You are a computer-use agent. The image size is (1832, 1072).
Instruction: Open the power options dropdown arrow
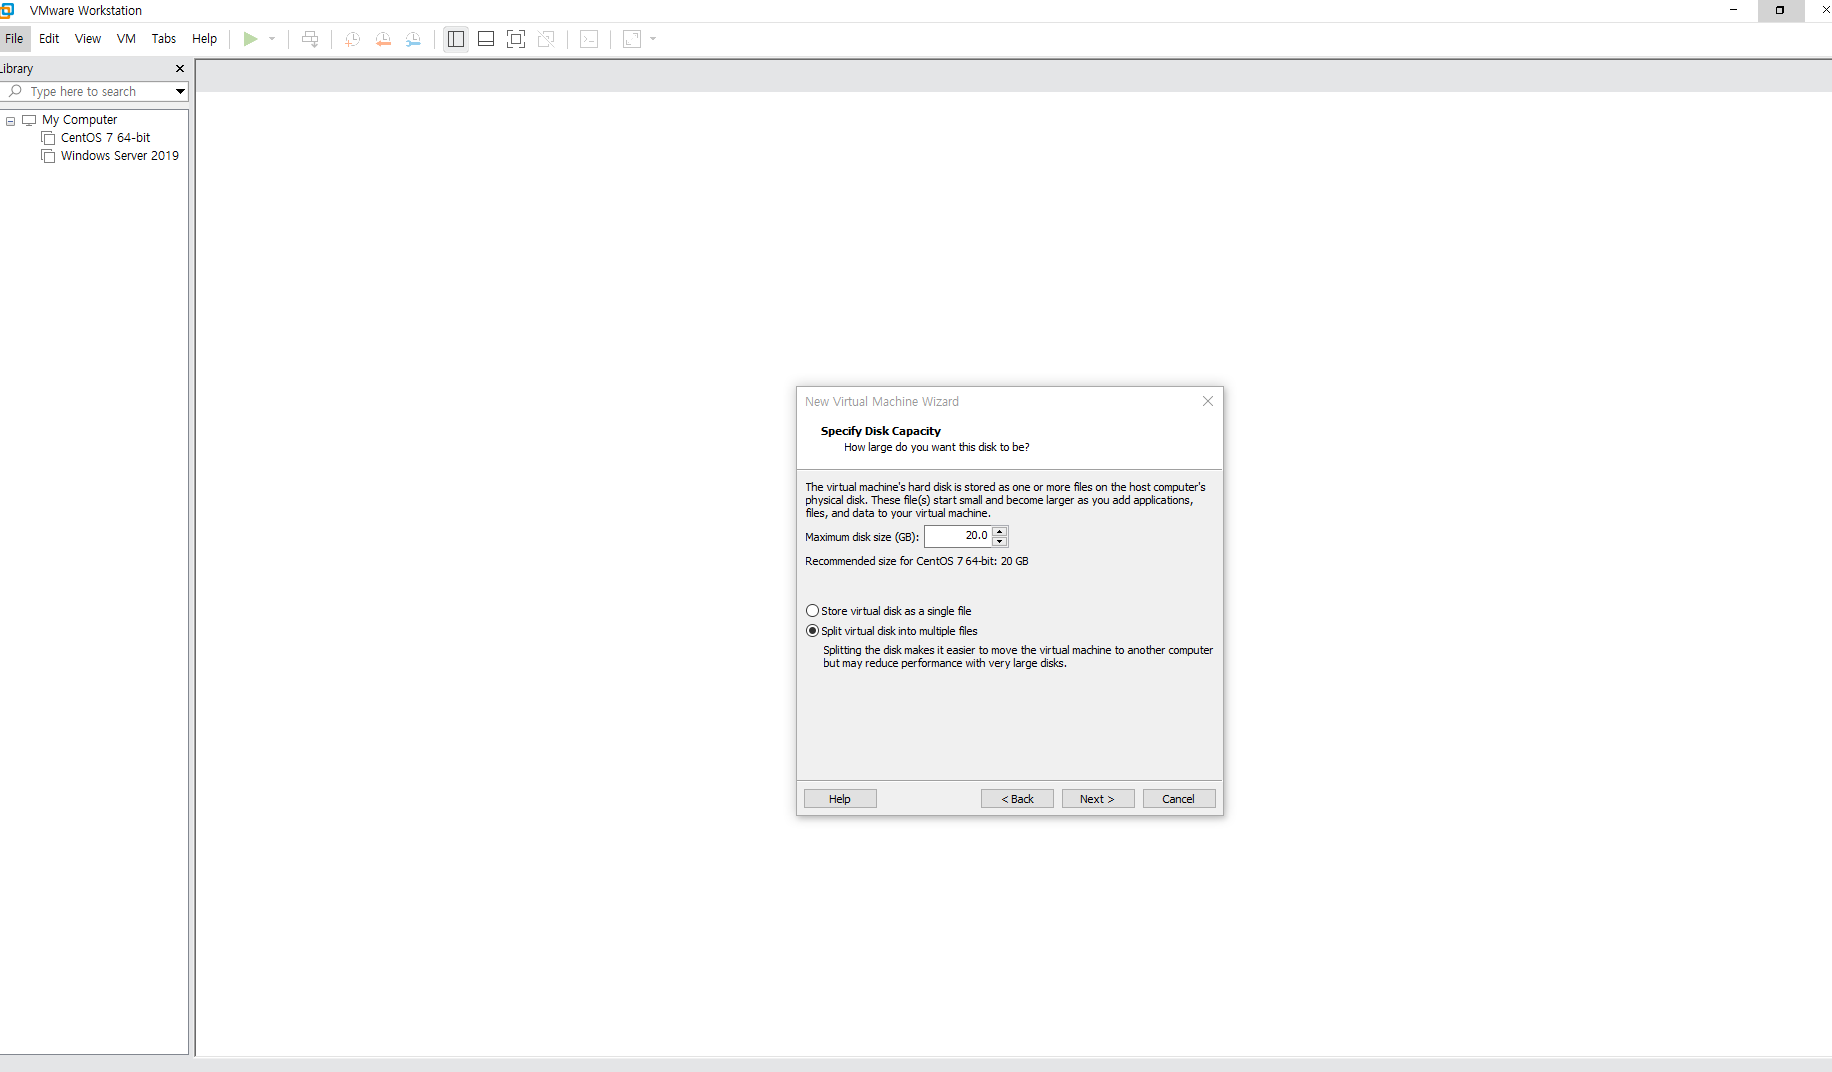click(272, 39)
